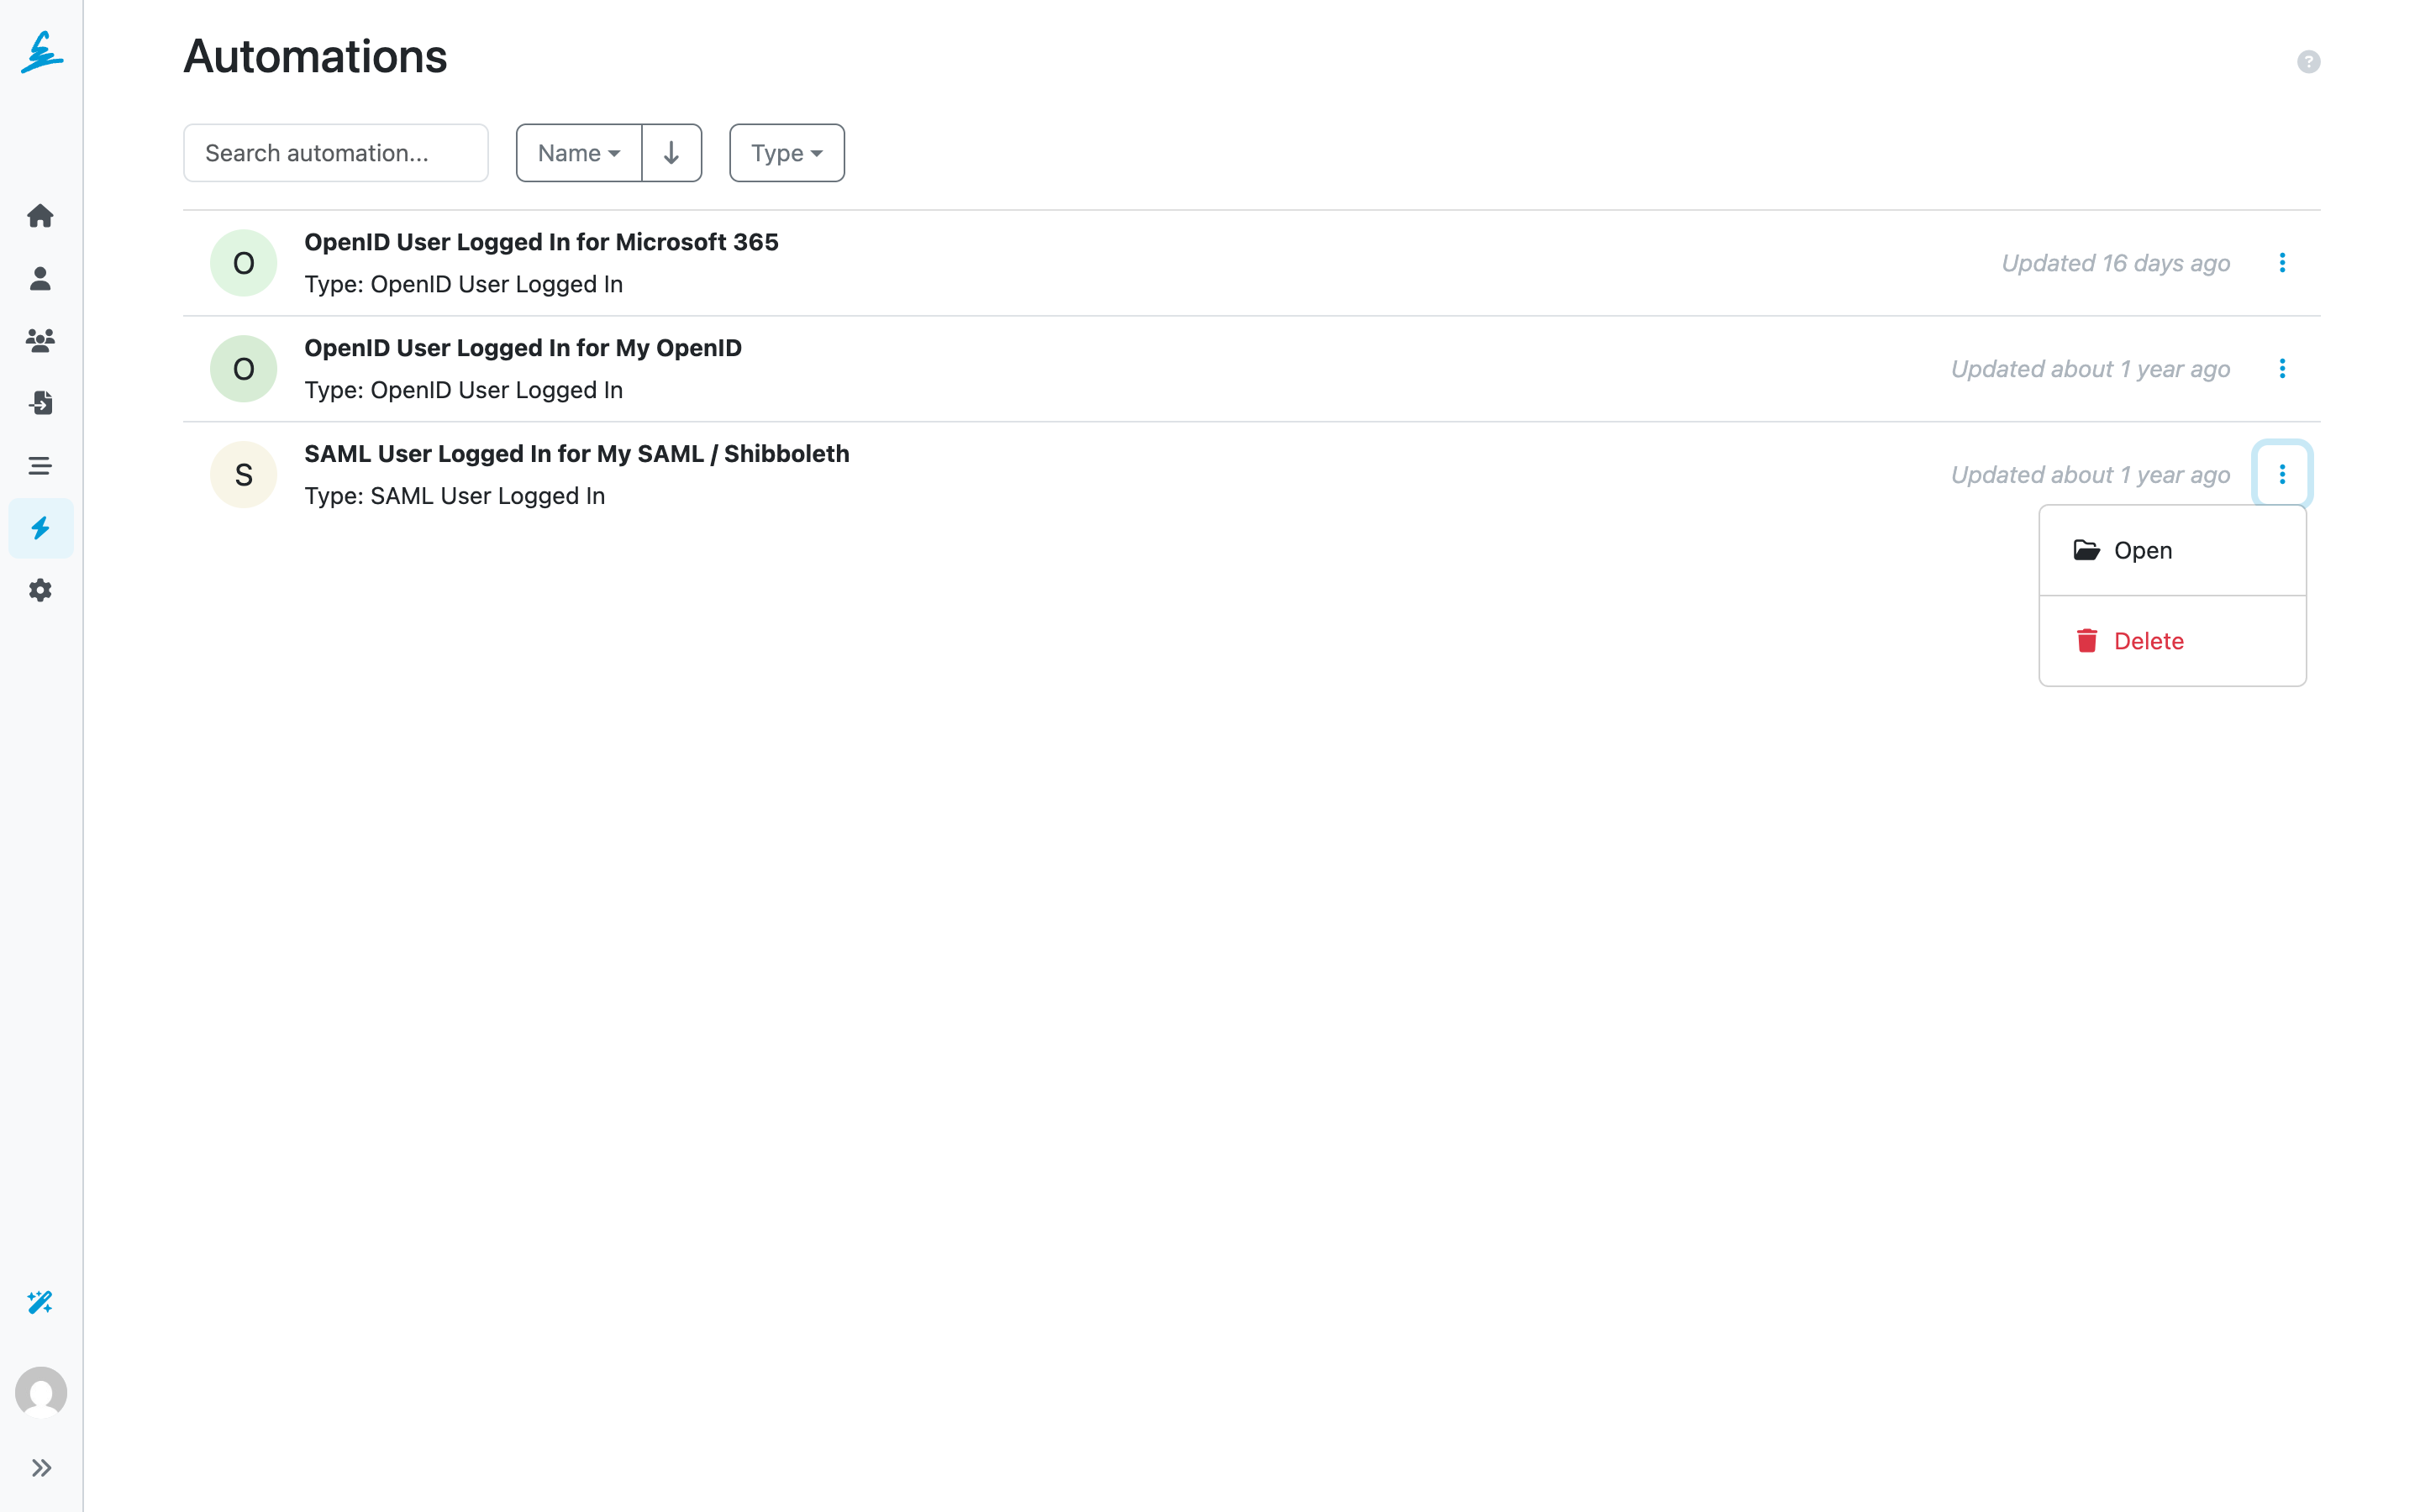
Task: Click the Automations page heading
Action: pyautogui.click(x=315, y=56)
